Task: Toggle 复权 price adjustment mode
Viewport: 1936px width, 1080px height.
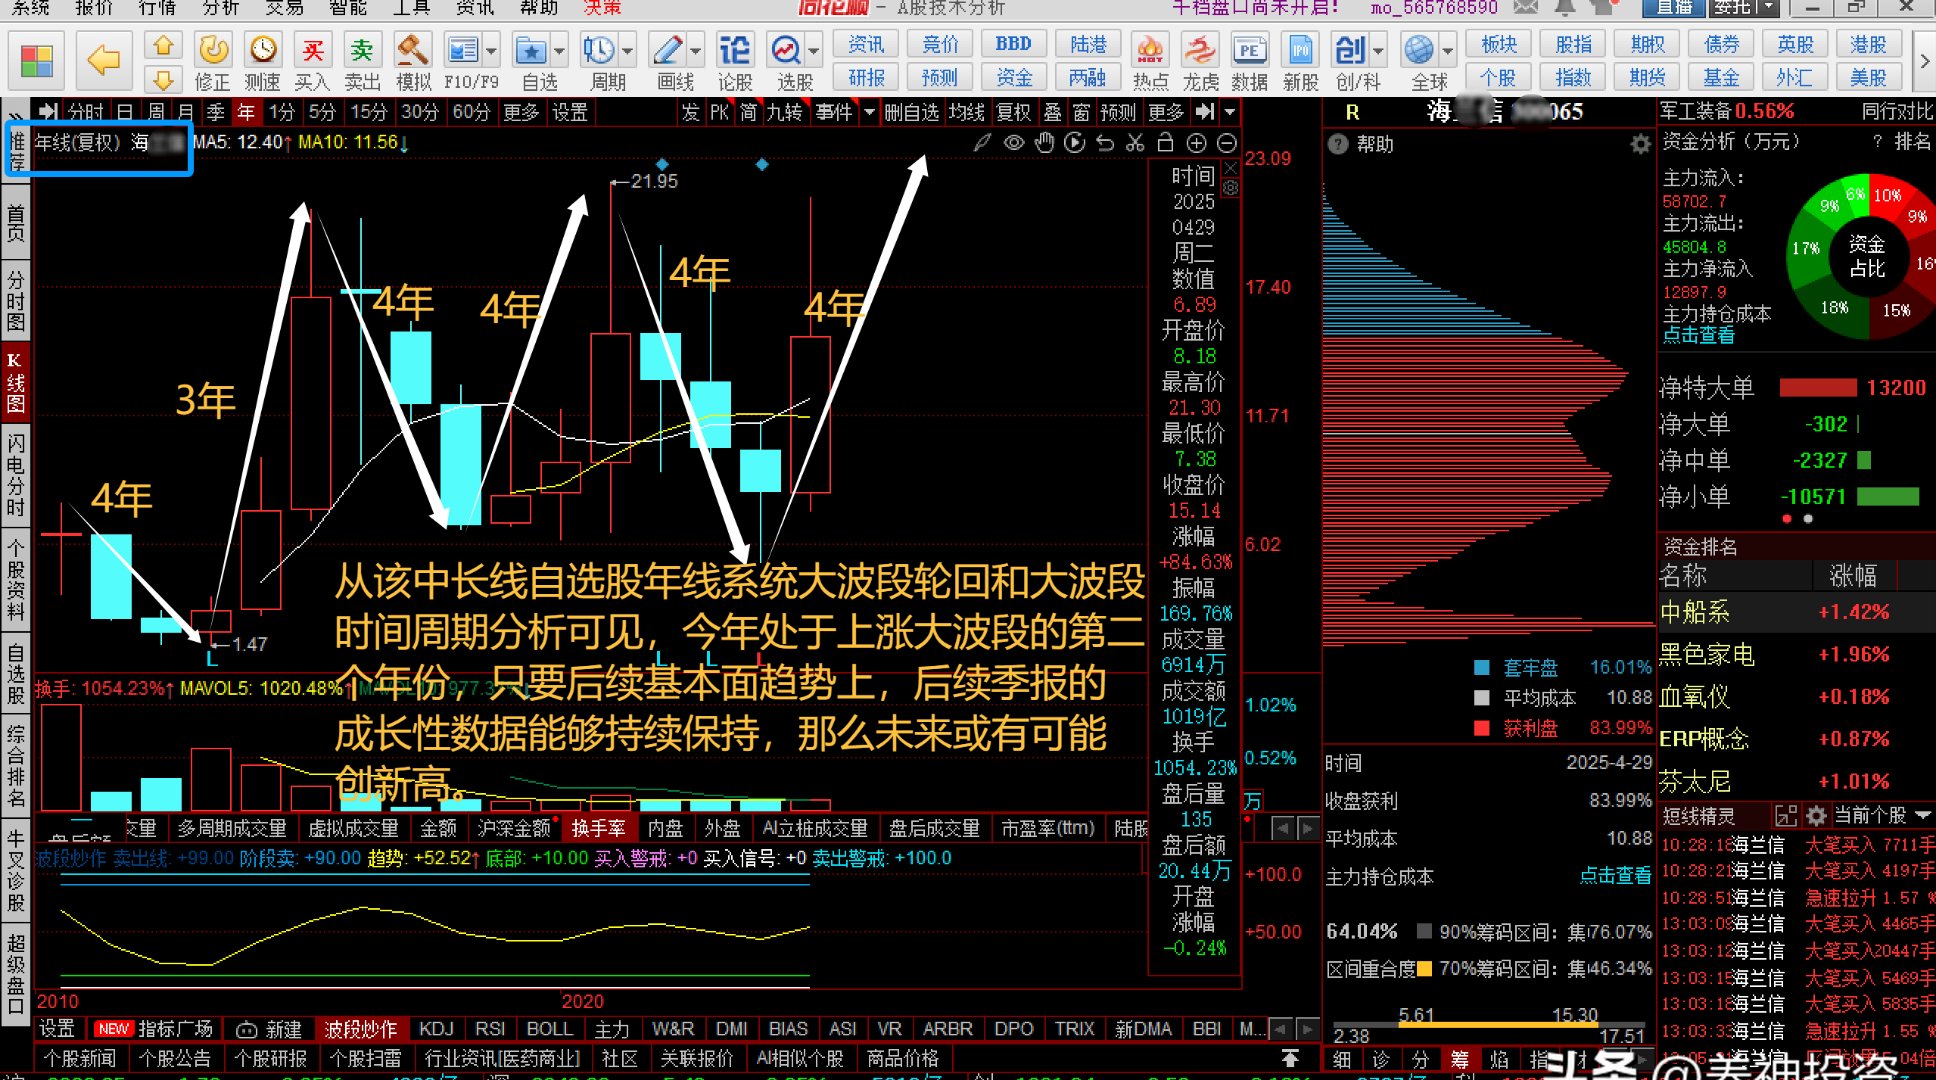Action: [1013, 112]
